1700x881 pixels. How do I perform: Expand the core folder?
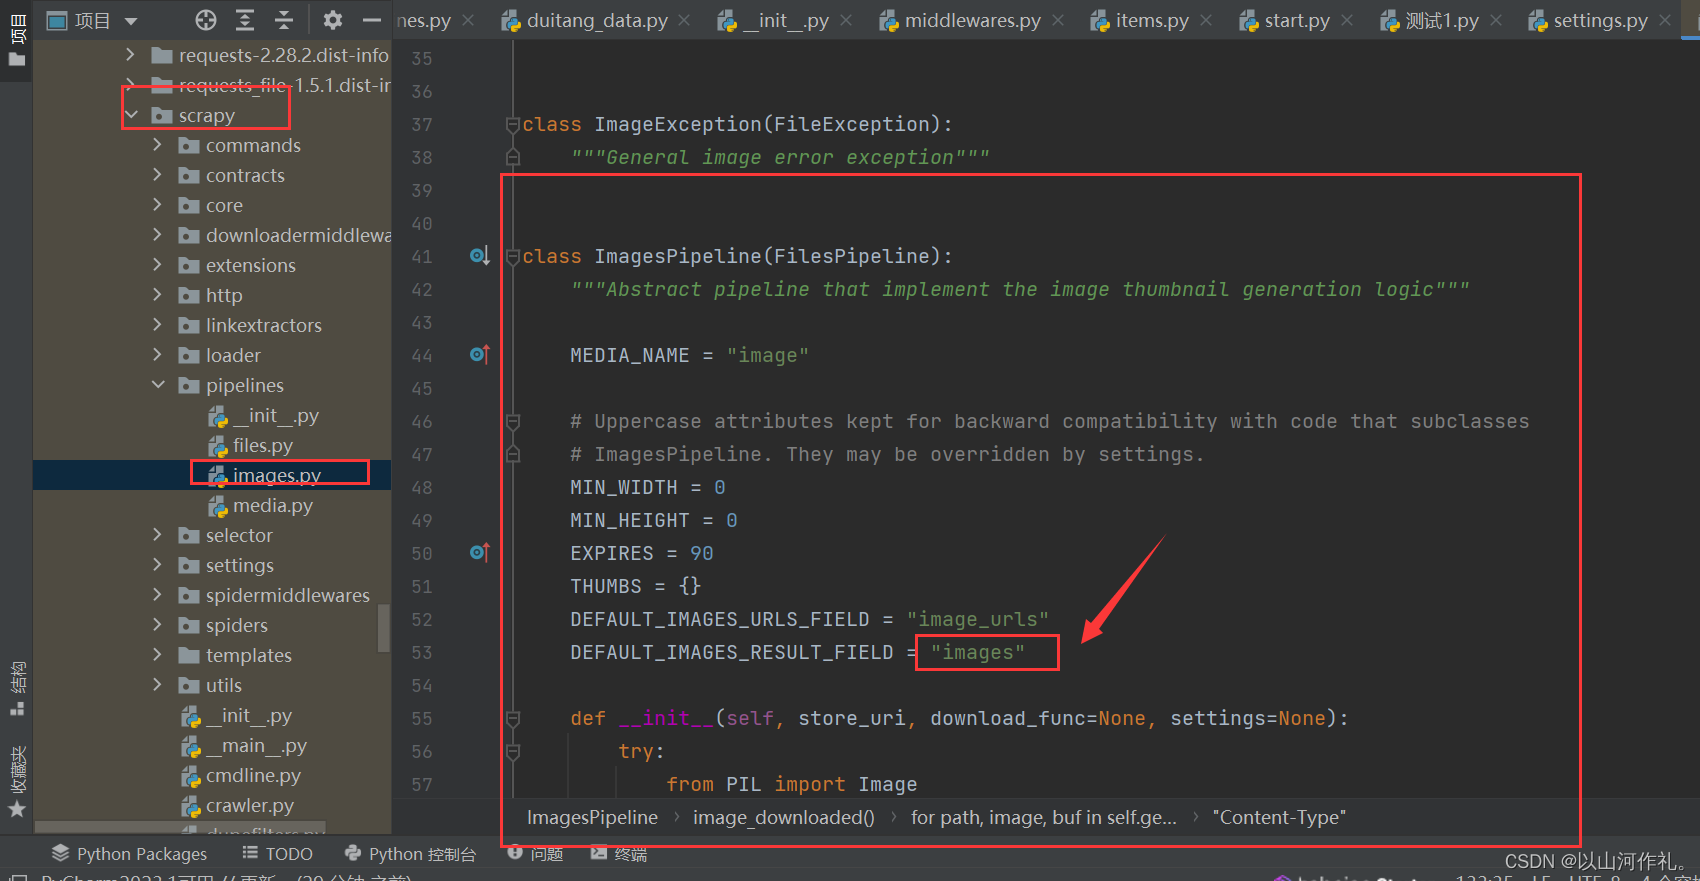(157, 205)
